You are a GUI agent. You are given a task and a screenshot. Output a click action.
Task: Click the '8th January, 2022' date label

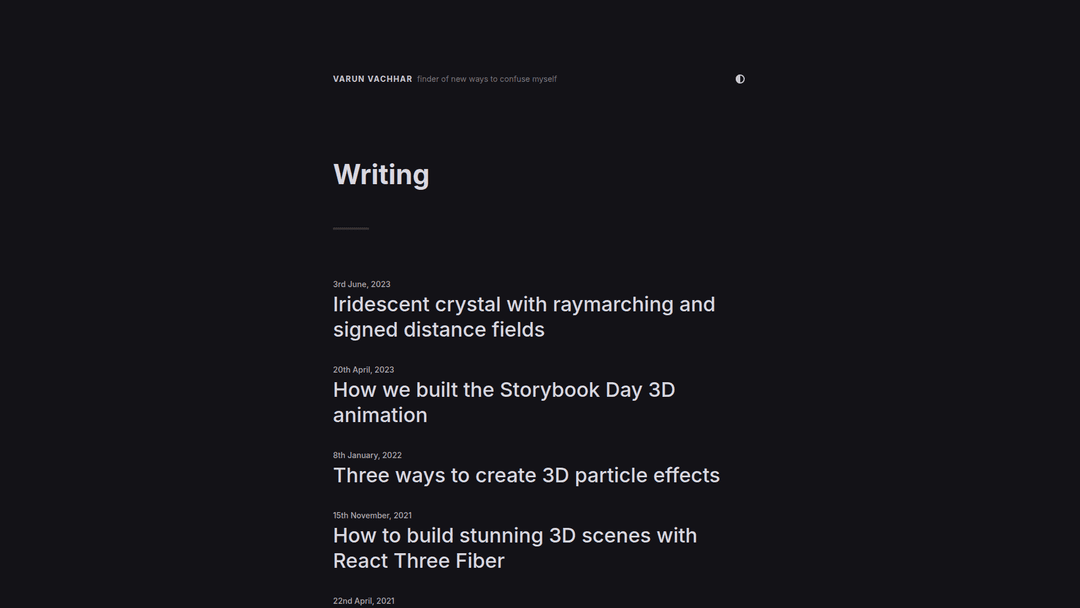click(367, 455)
